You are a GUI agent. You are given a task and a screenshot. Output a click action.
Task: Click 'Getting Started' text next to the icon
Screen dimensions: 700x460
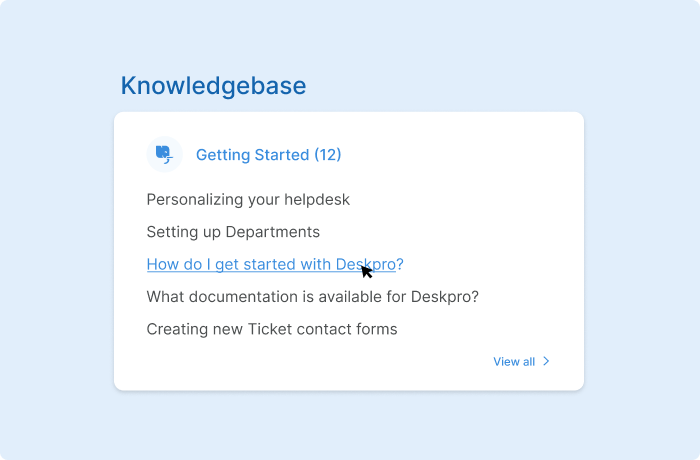tap(252, 155)
